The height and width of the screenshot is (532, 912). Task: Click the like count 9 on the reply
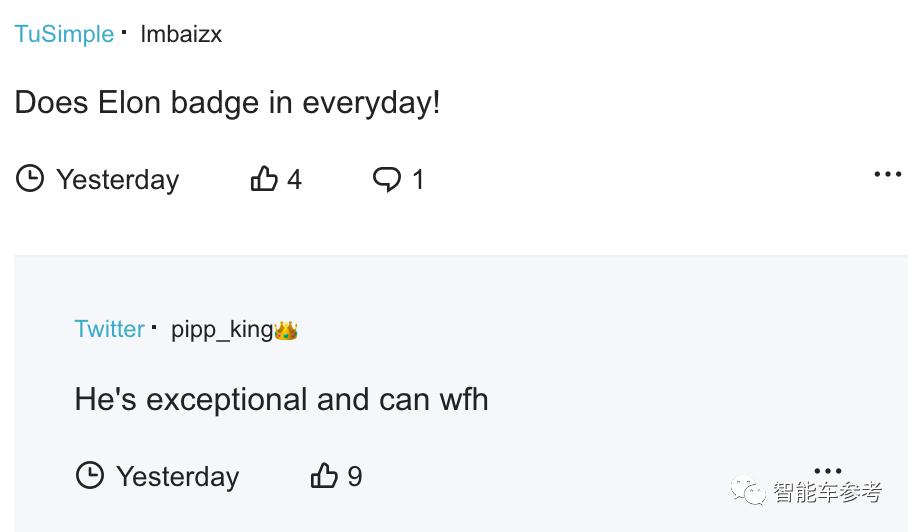coord(354,477)
